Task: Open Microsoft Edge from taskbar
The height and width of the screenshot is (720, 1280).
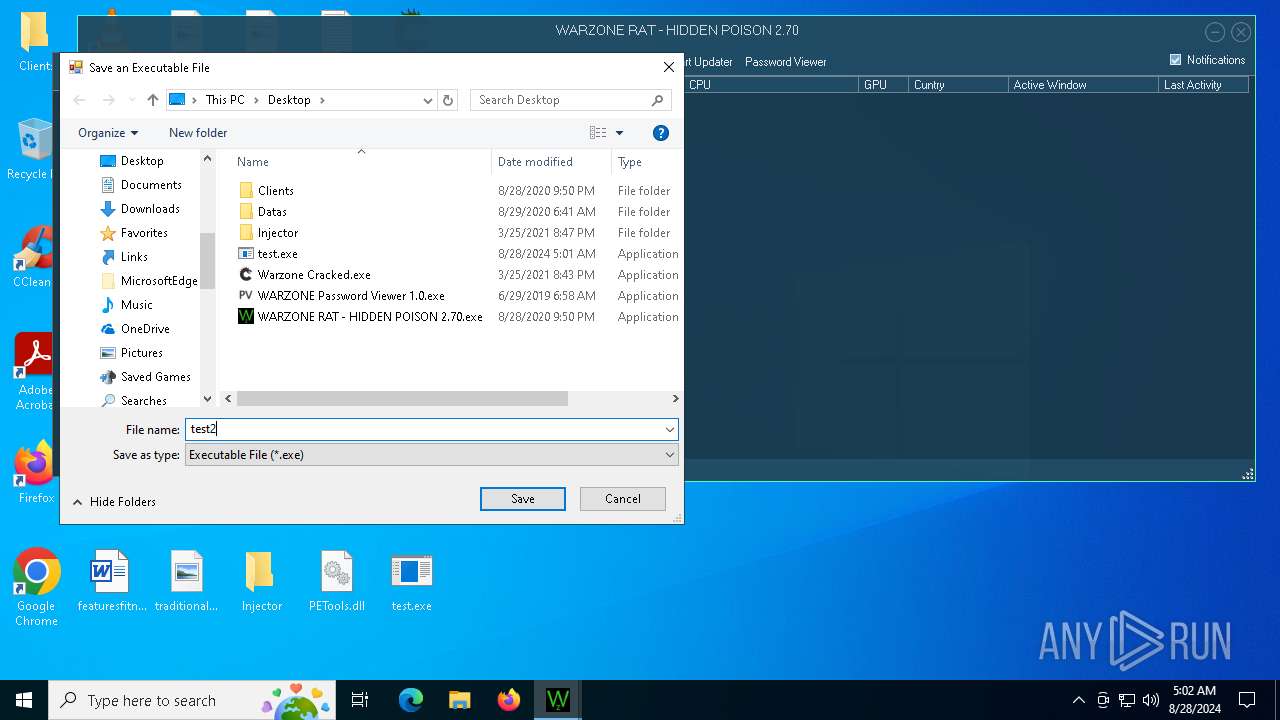Action: 411,700
